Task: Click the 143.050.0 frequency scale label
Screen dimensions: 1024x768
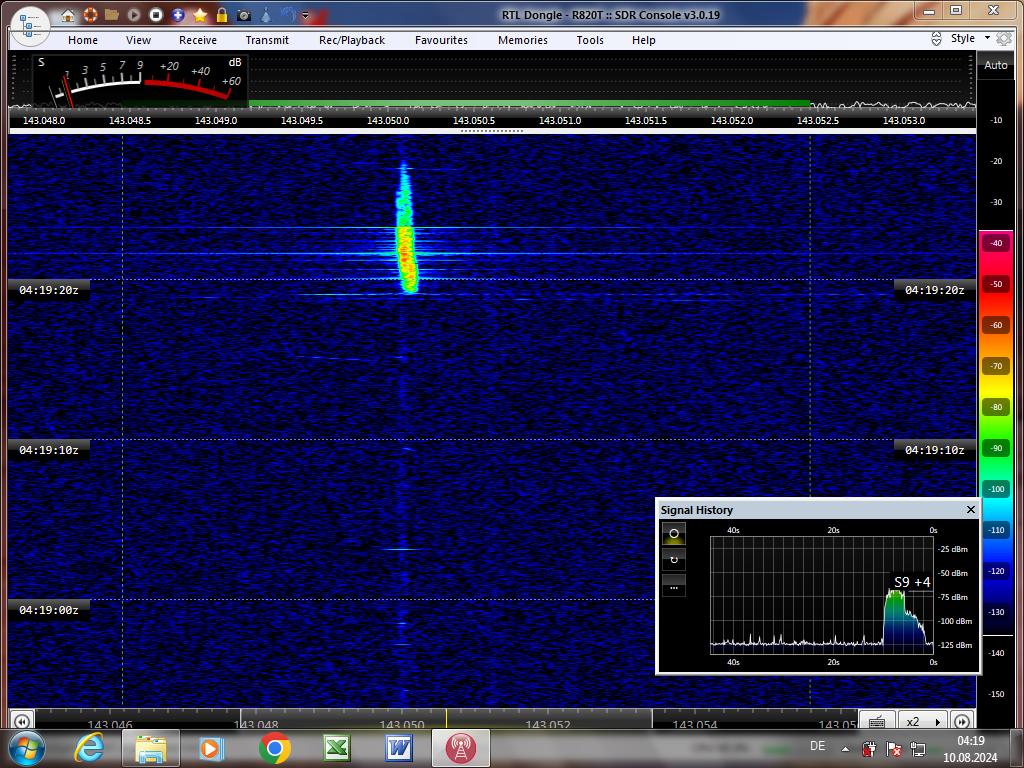Action: point(388,121)
